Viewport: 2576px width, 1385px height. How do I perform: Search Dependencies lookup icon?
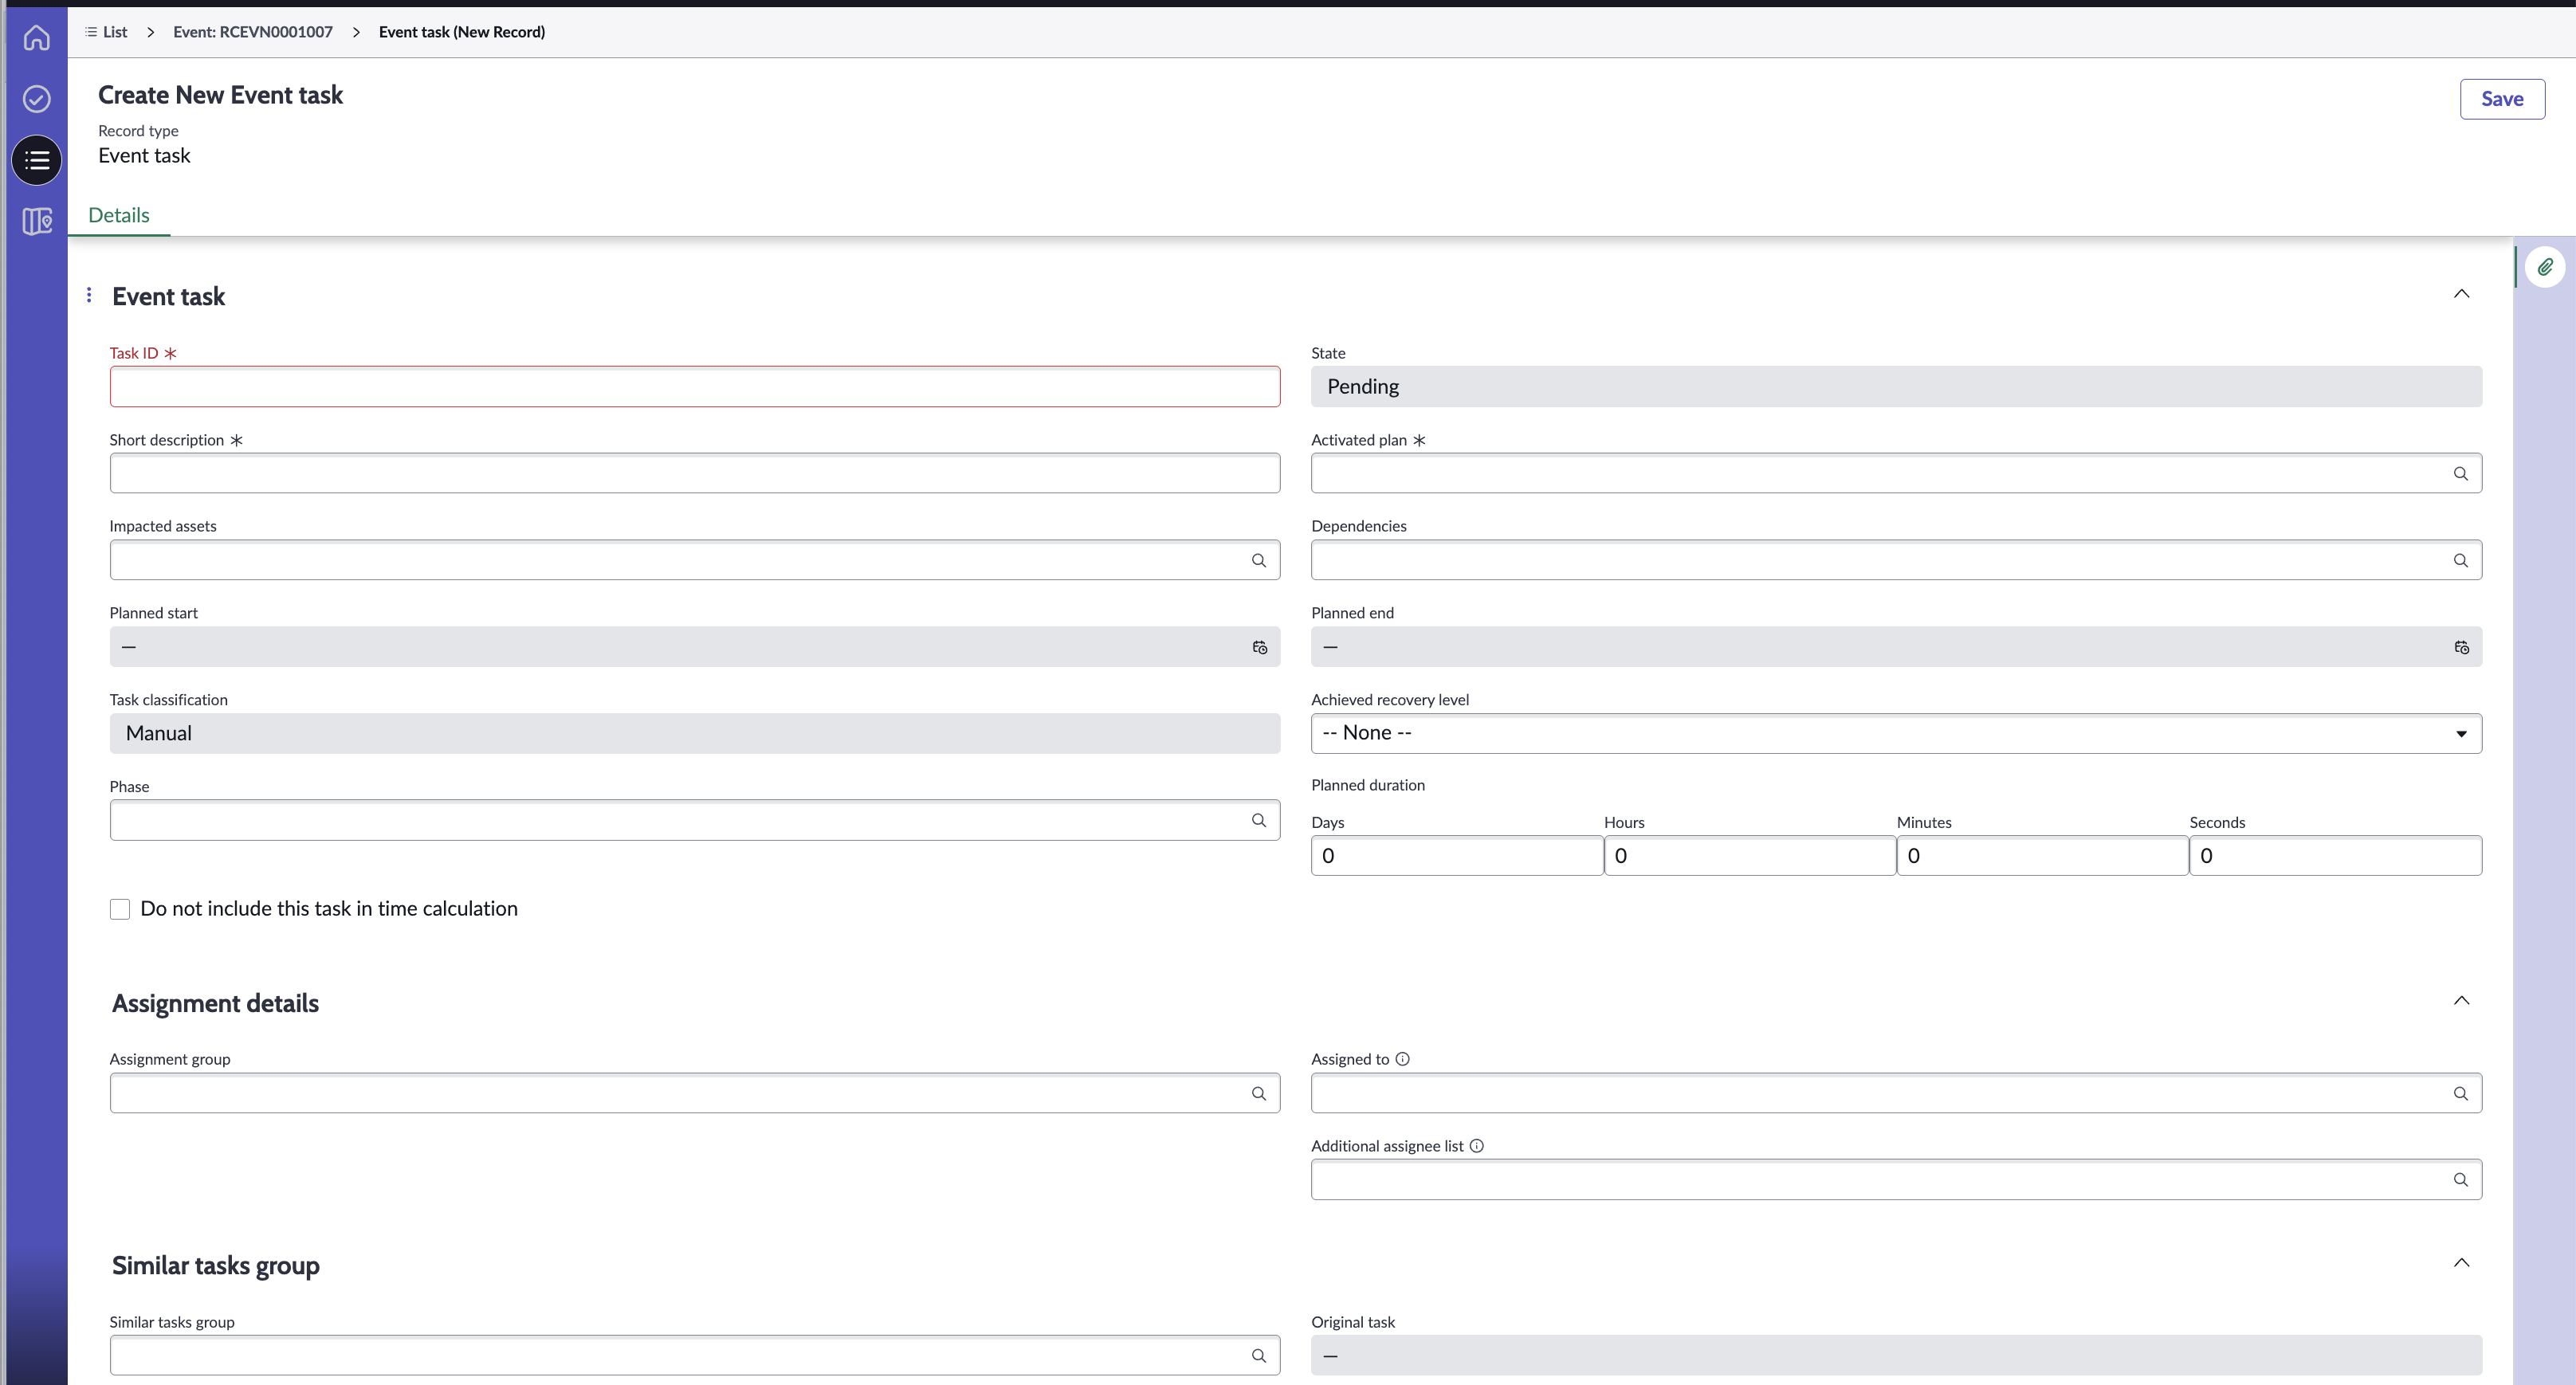pyautogui.click(x=2460, y=561)
